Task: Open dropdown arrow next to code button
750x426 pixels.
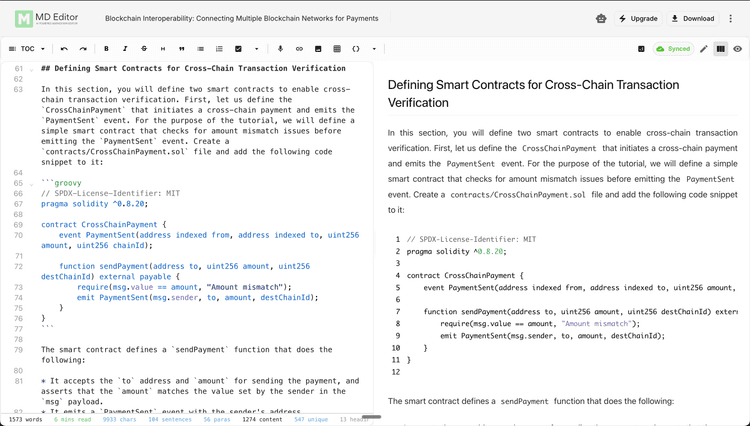Action: tap(374, 48)
